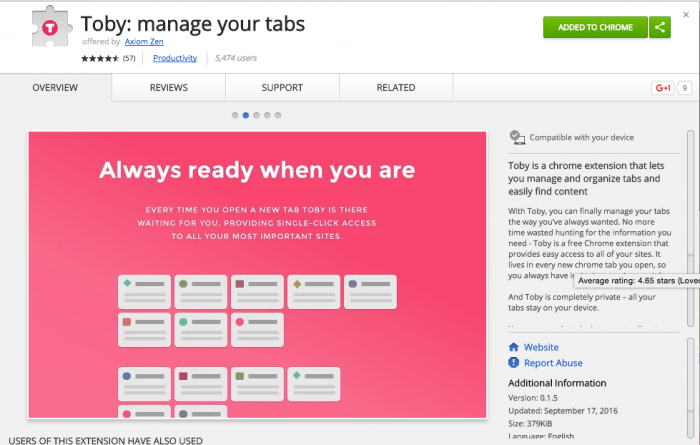
Task: Open the Website link
Action: (x=541, y=347)
